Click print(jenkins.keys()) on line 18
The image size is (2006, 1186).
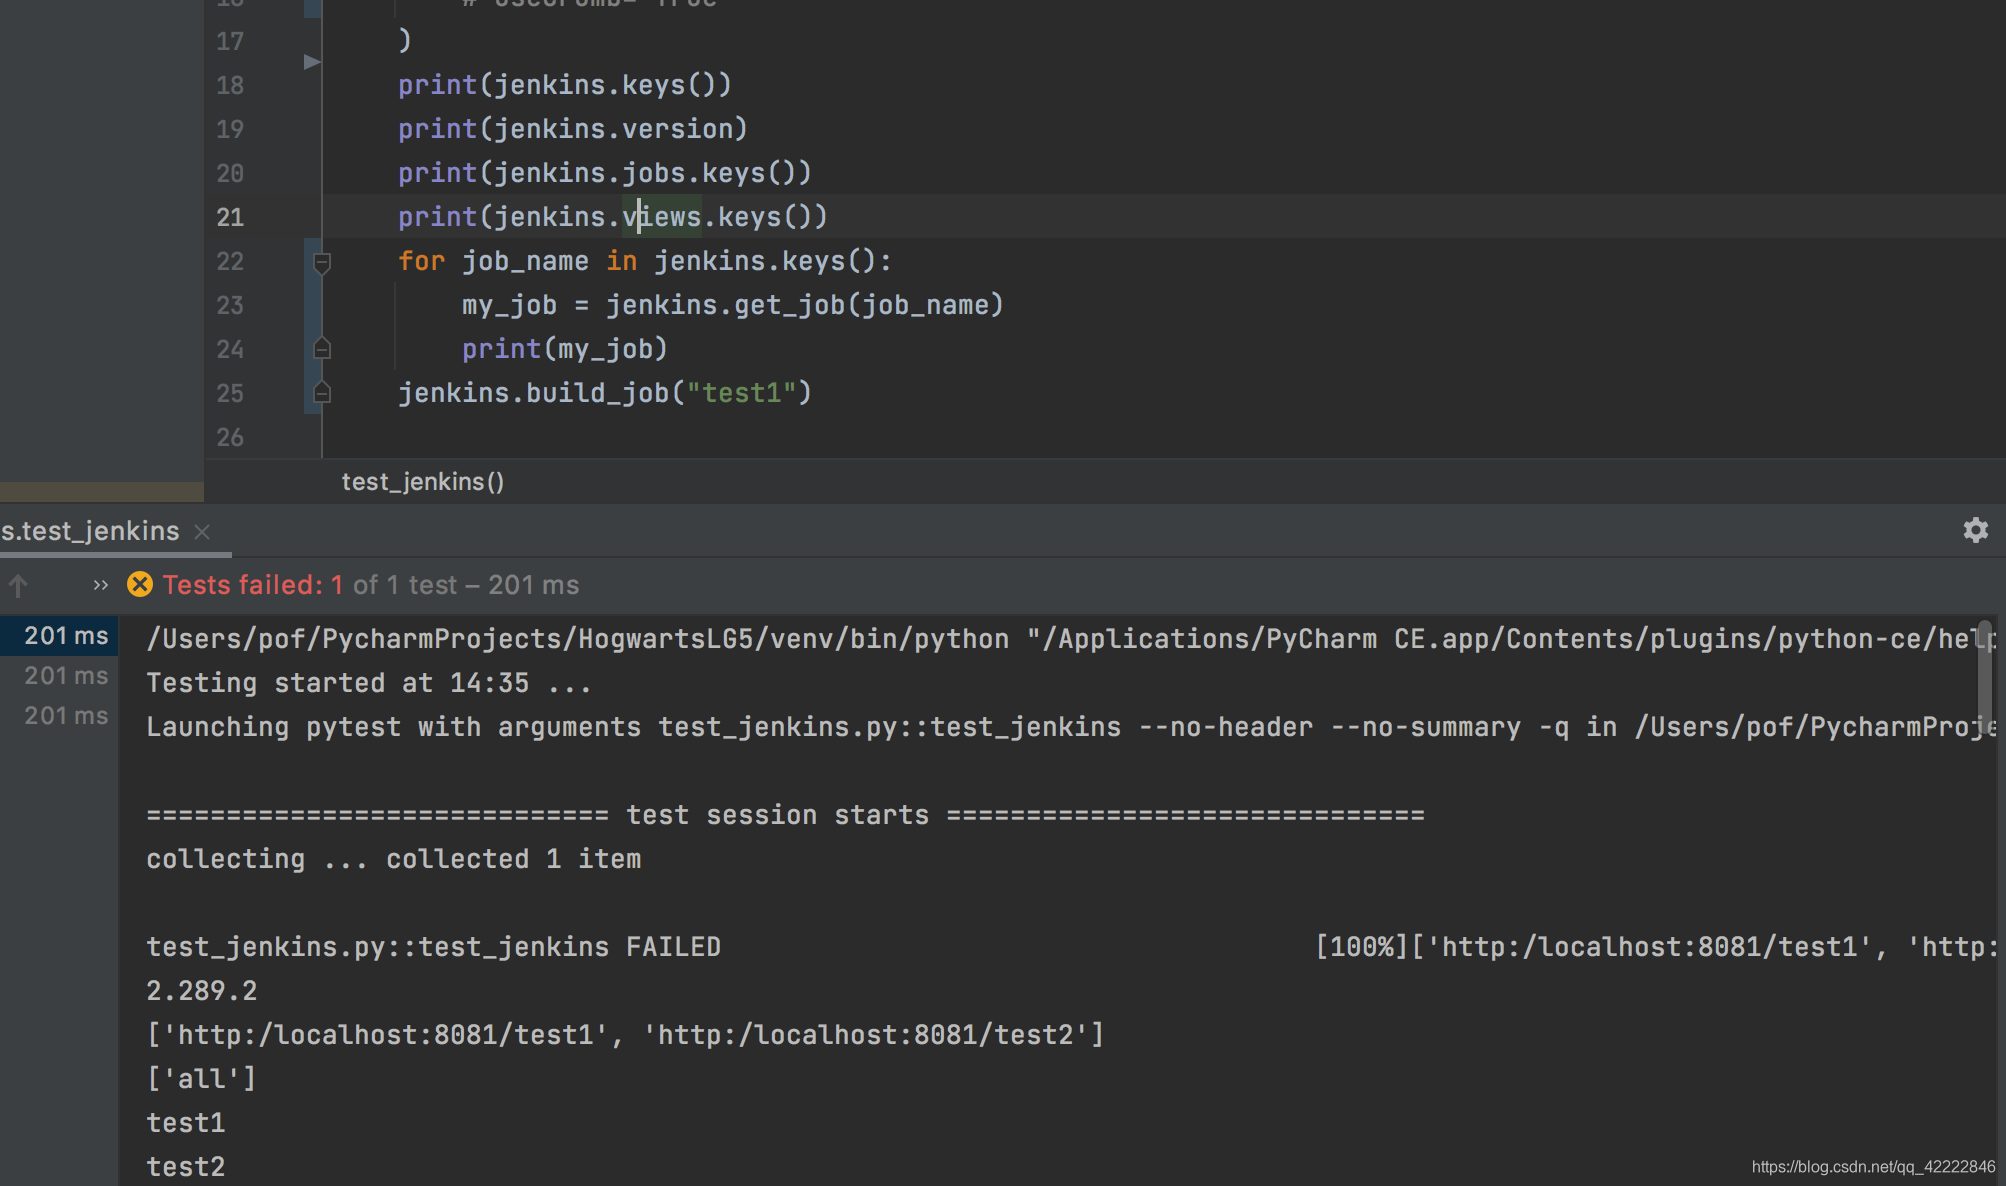565,85
